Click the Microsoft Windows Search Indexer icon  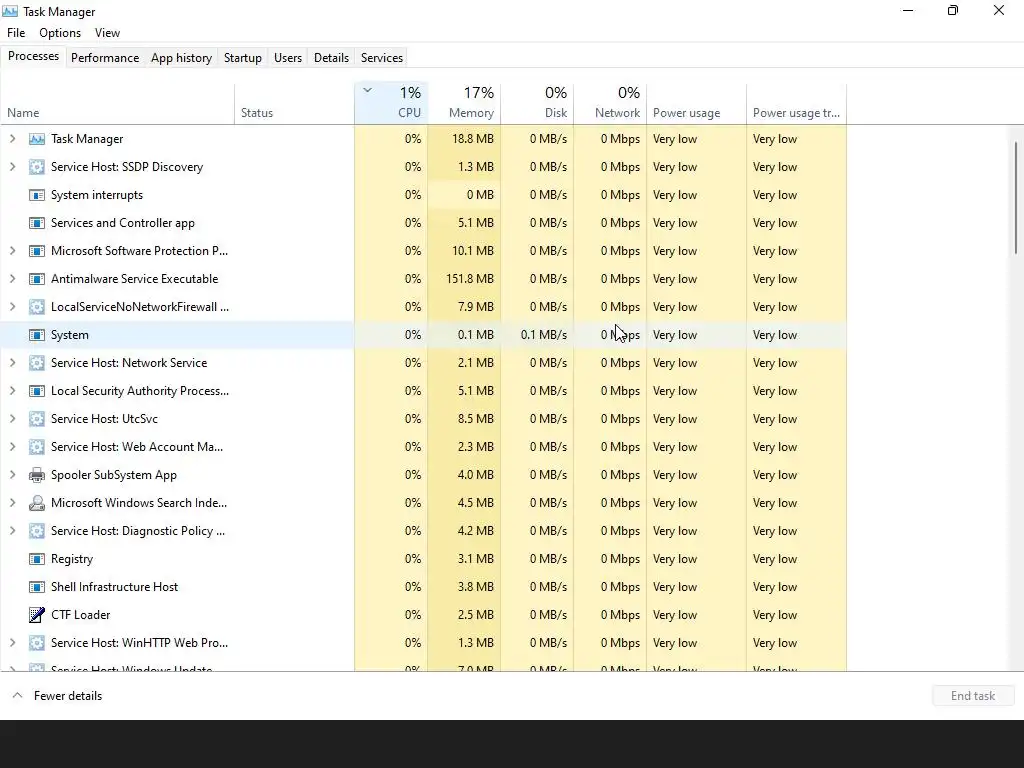tap(37, 503)
